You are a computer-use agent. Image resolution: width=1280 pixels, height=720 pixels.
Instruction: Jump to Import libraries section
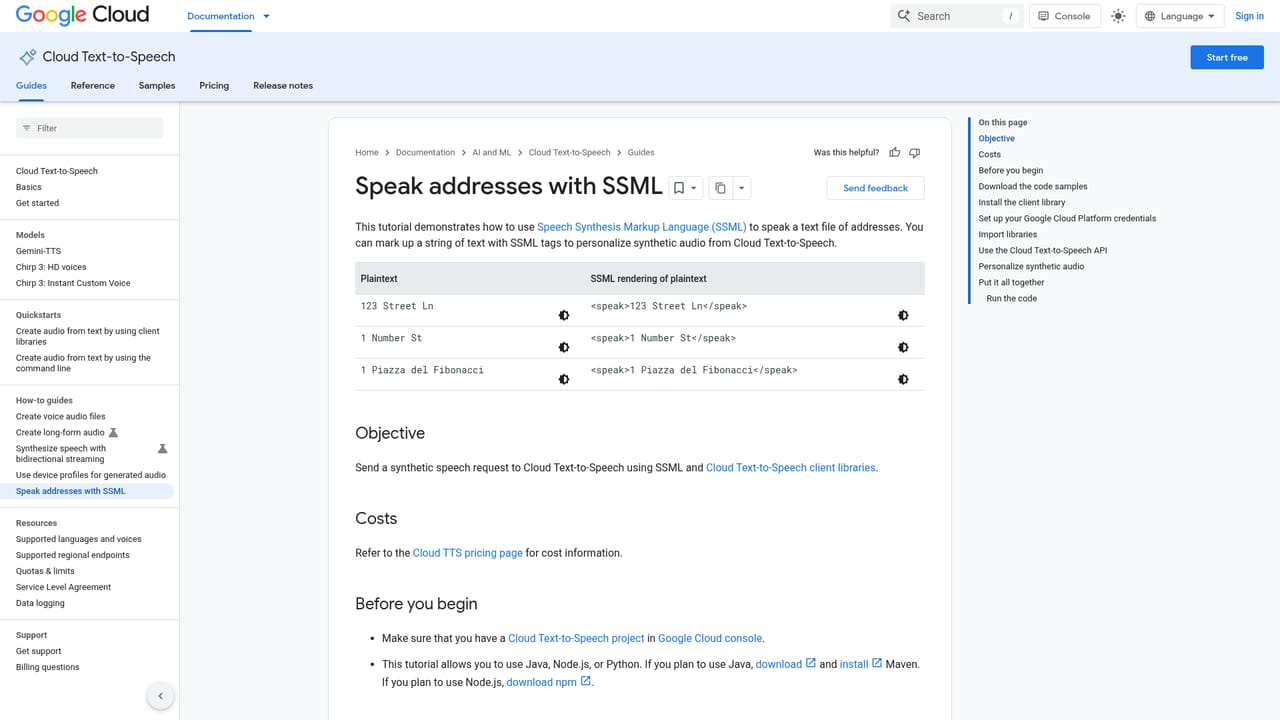(1008, 234)
